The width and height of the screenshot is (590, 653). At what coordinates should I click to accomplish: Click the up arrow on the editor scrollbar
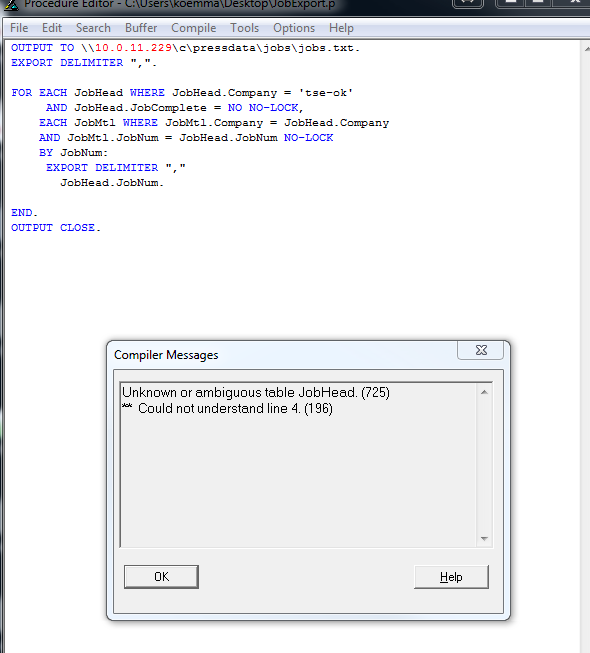586,49
